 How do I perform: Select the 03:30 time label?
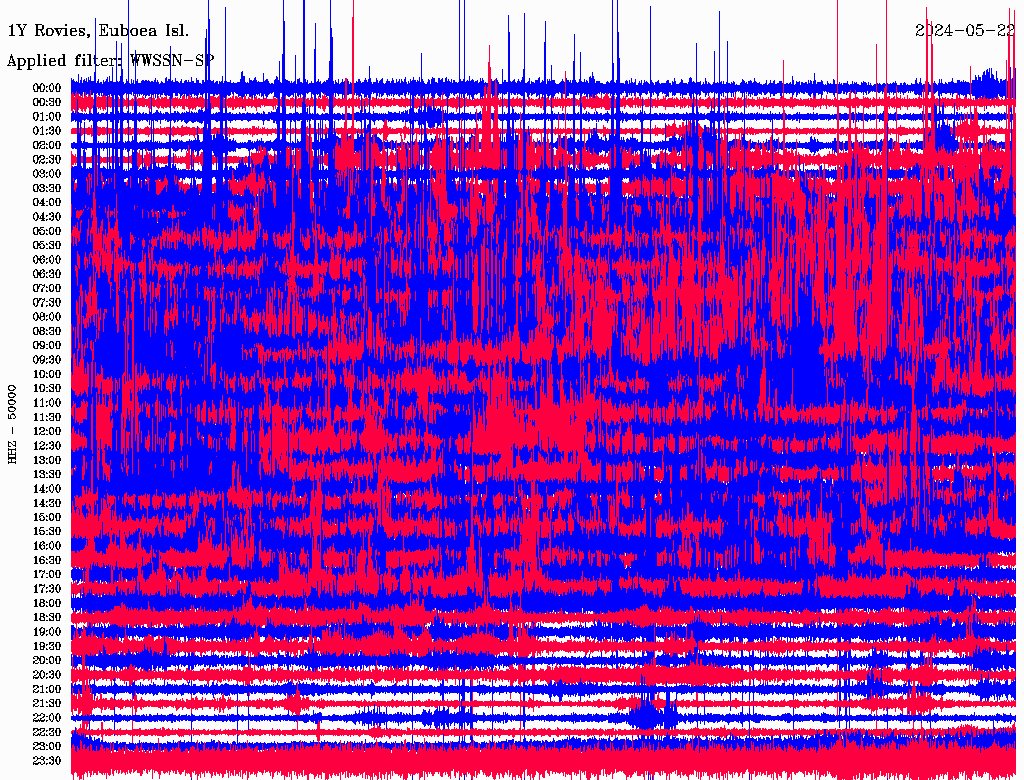pyautogui.click(x=47, y=189)
